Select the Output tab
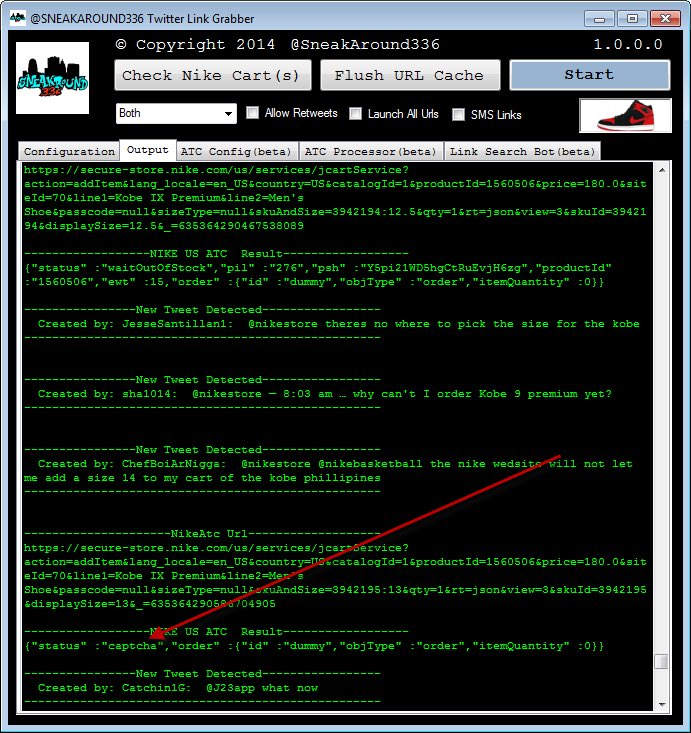This screenshot has width=691, height=733. [x=148, y=150]
